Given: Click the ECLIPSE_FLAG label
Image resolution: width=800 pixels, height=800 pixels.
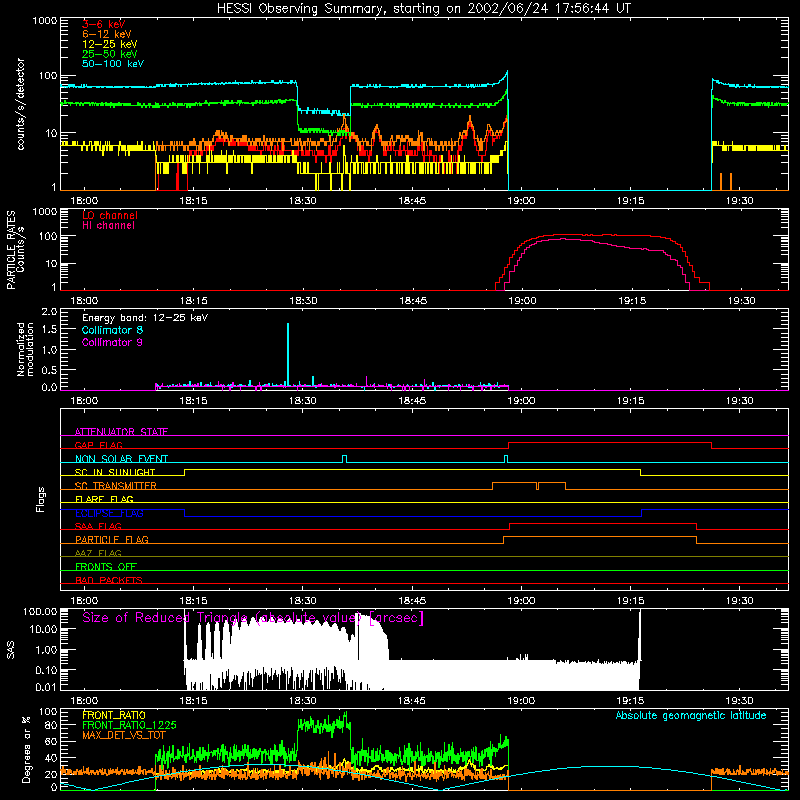Looking at the screenshot, I should coord(109,513).
